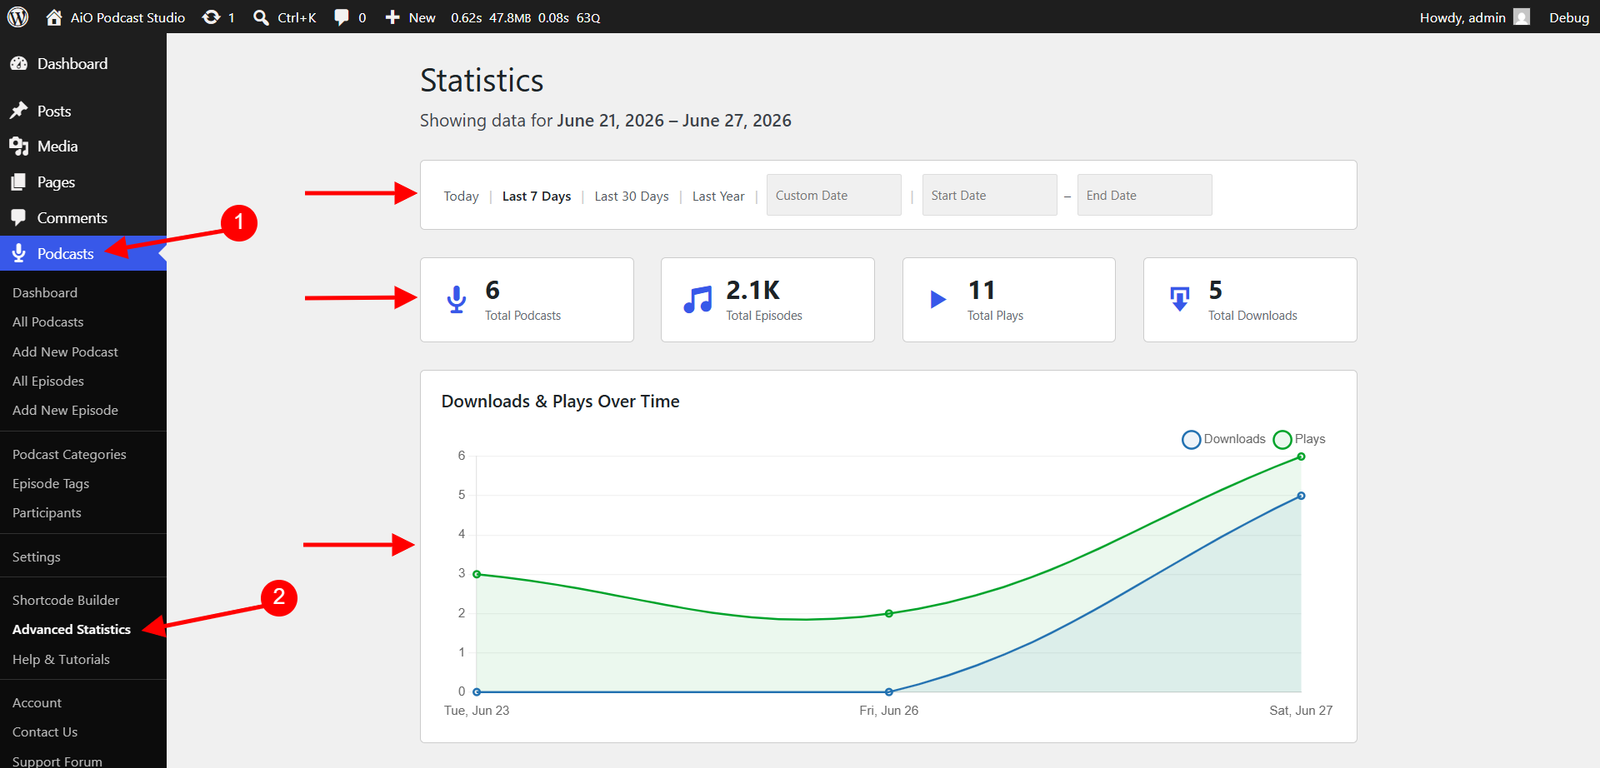Open the Account page
Screen dimensions: 1600x768
[x=37, y=703]
